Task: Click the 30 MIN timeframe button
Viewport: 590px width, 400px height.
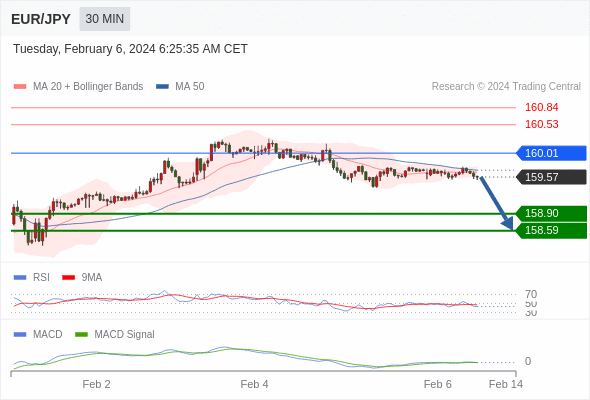Action: pos(105,19)
